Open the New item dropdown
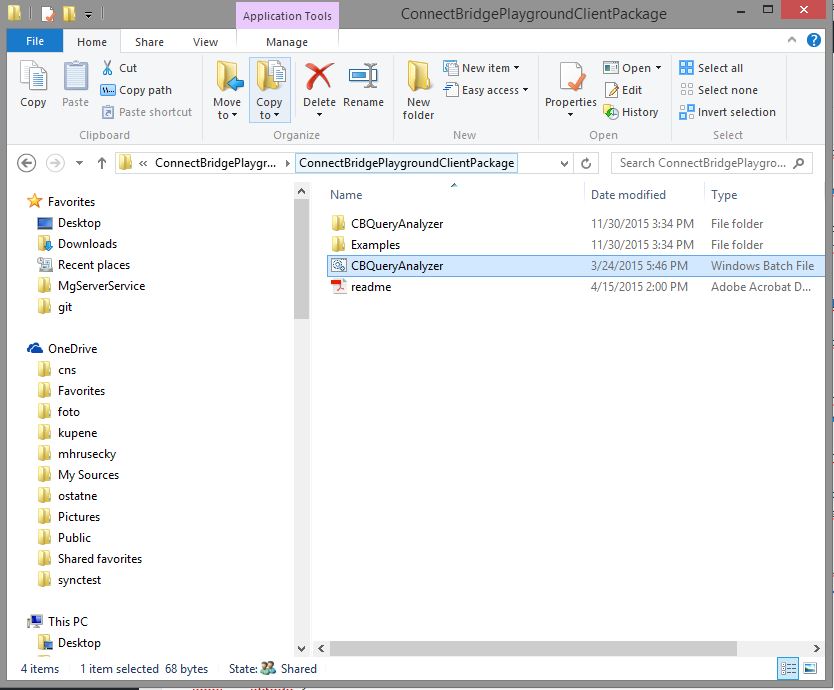834x690 pixels. point(481,68)
